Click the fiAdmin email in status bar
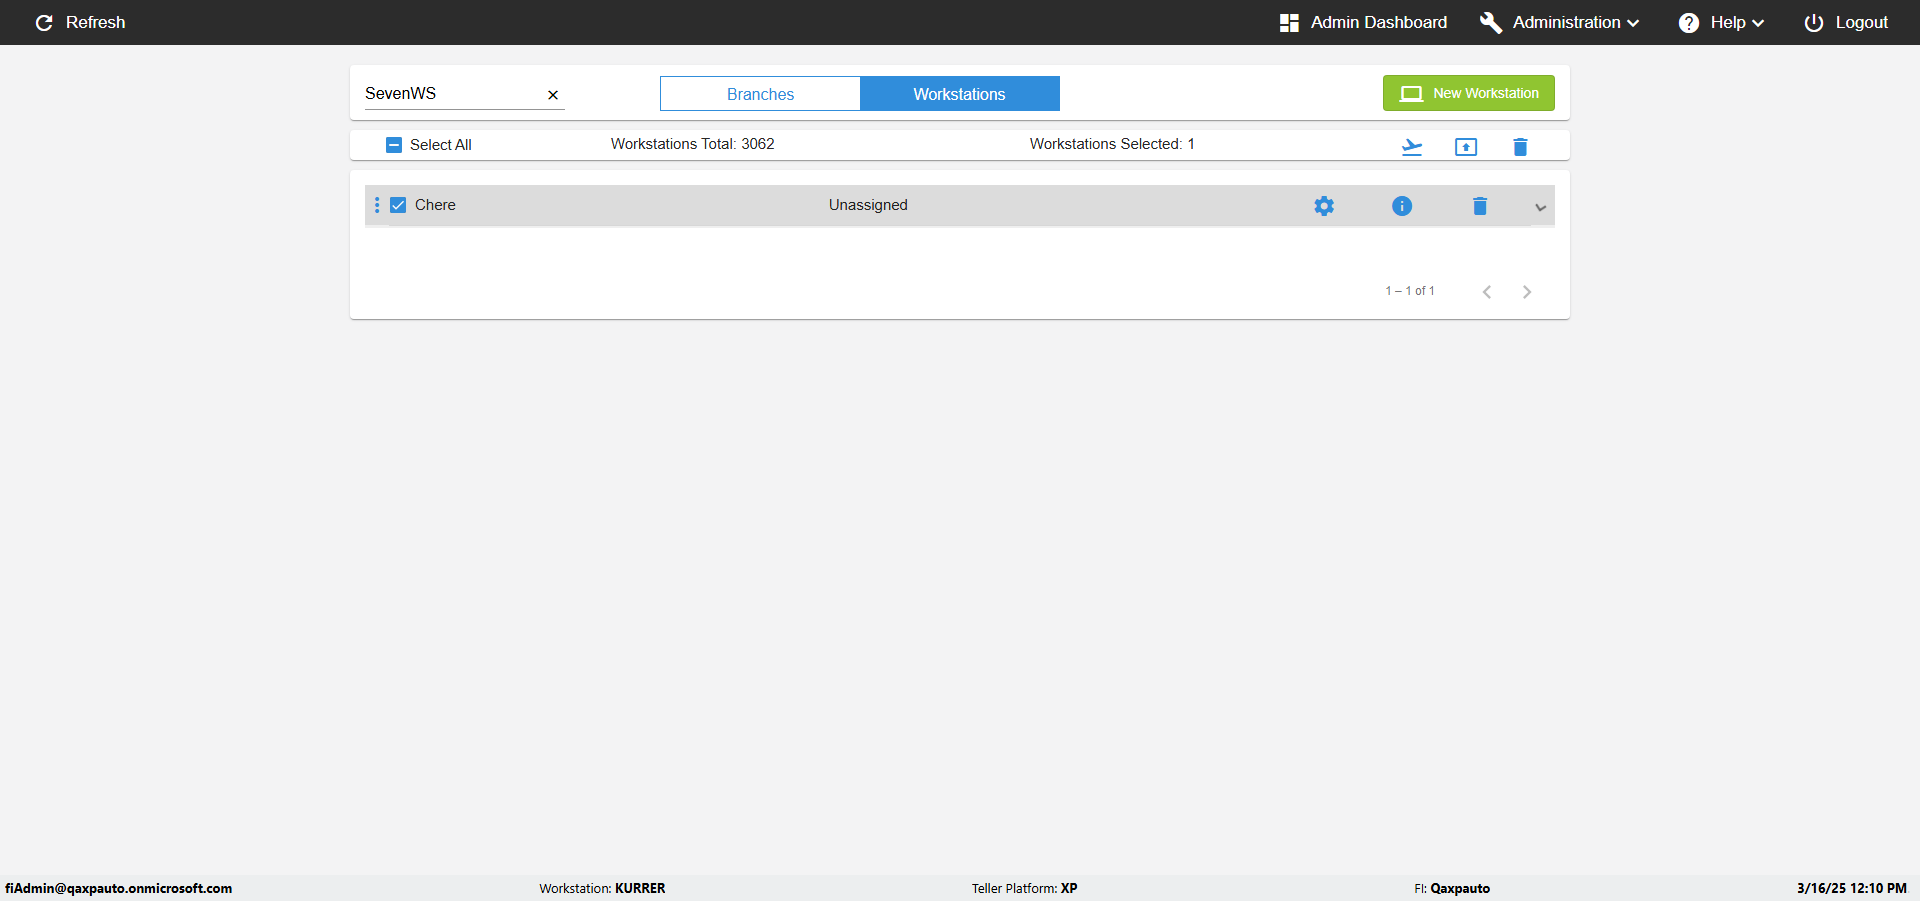The image size is (1920, 901). [x=119, y=888]
